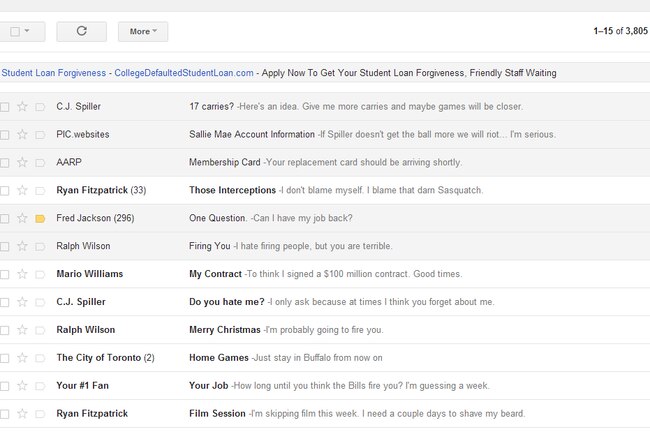Viewport: 650px width, 432px height.
Task: Visit the CollegeDefaultedStudentLoan.com link
Action: pos(184,73)
